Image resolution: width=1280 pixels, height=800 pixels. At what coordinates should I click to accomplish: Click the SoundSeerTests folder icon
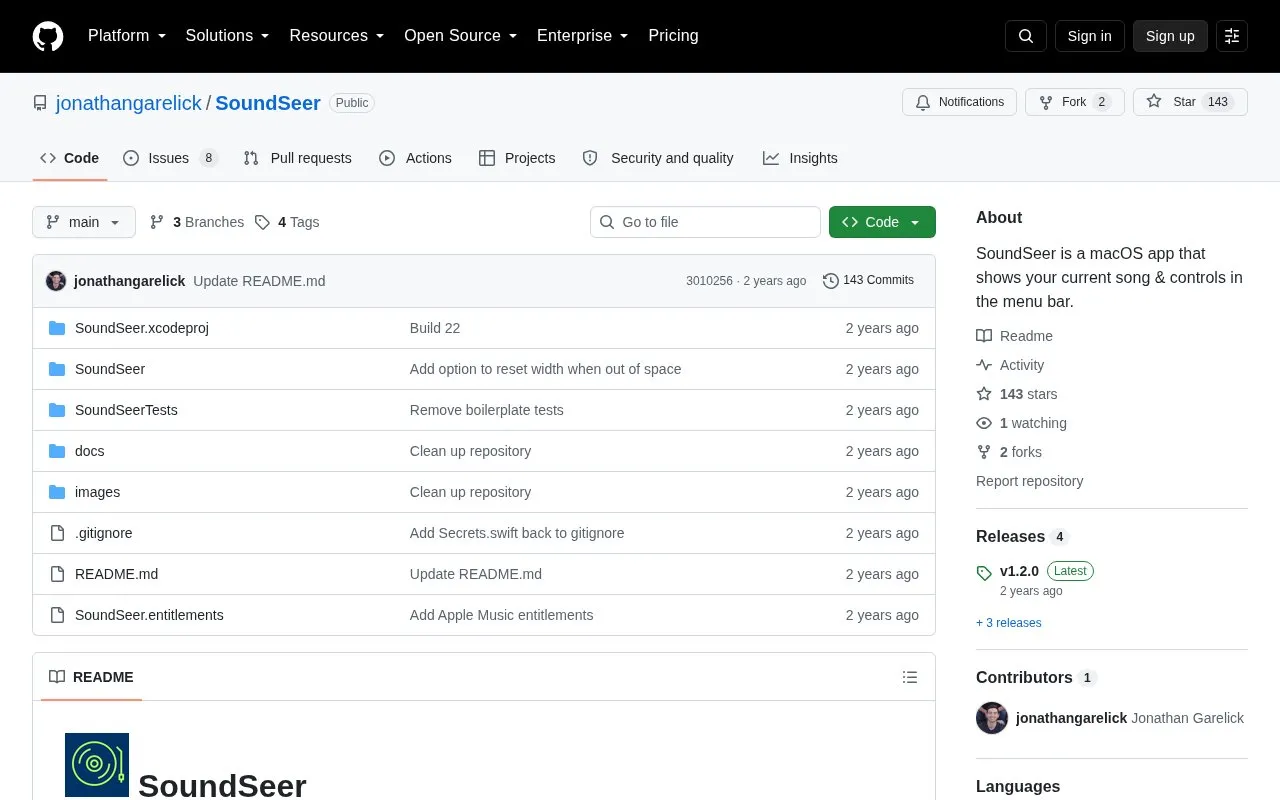pyautogui.click(x=57, y=410)
